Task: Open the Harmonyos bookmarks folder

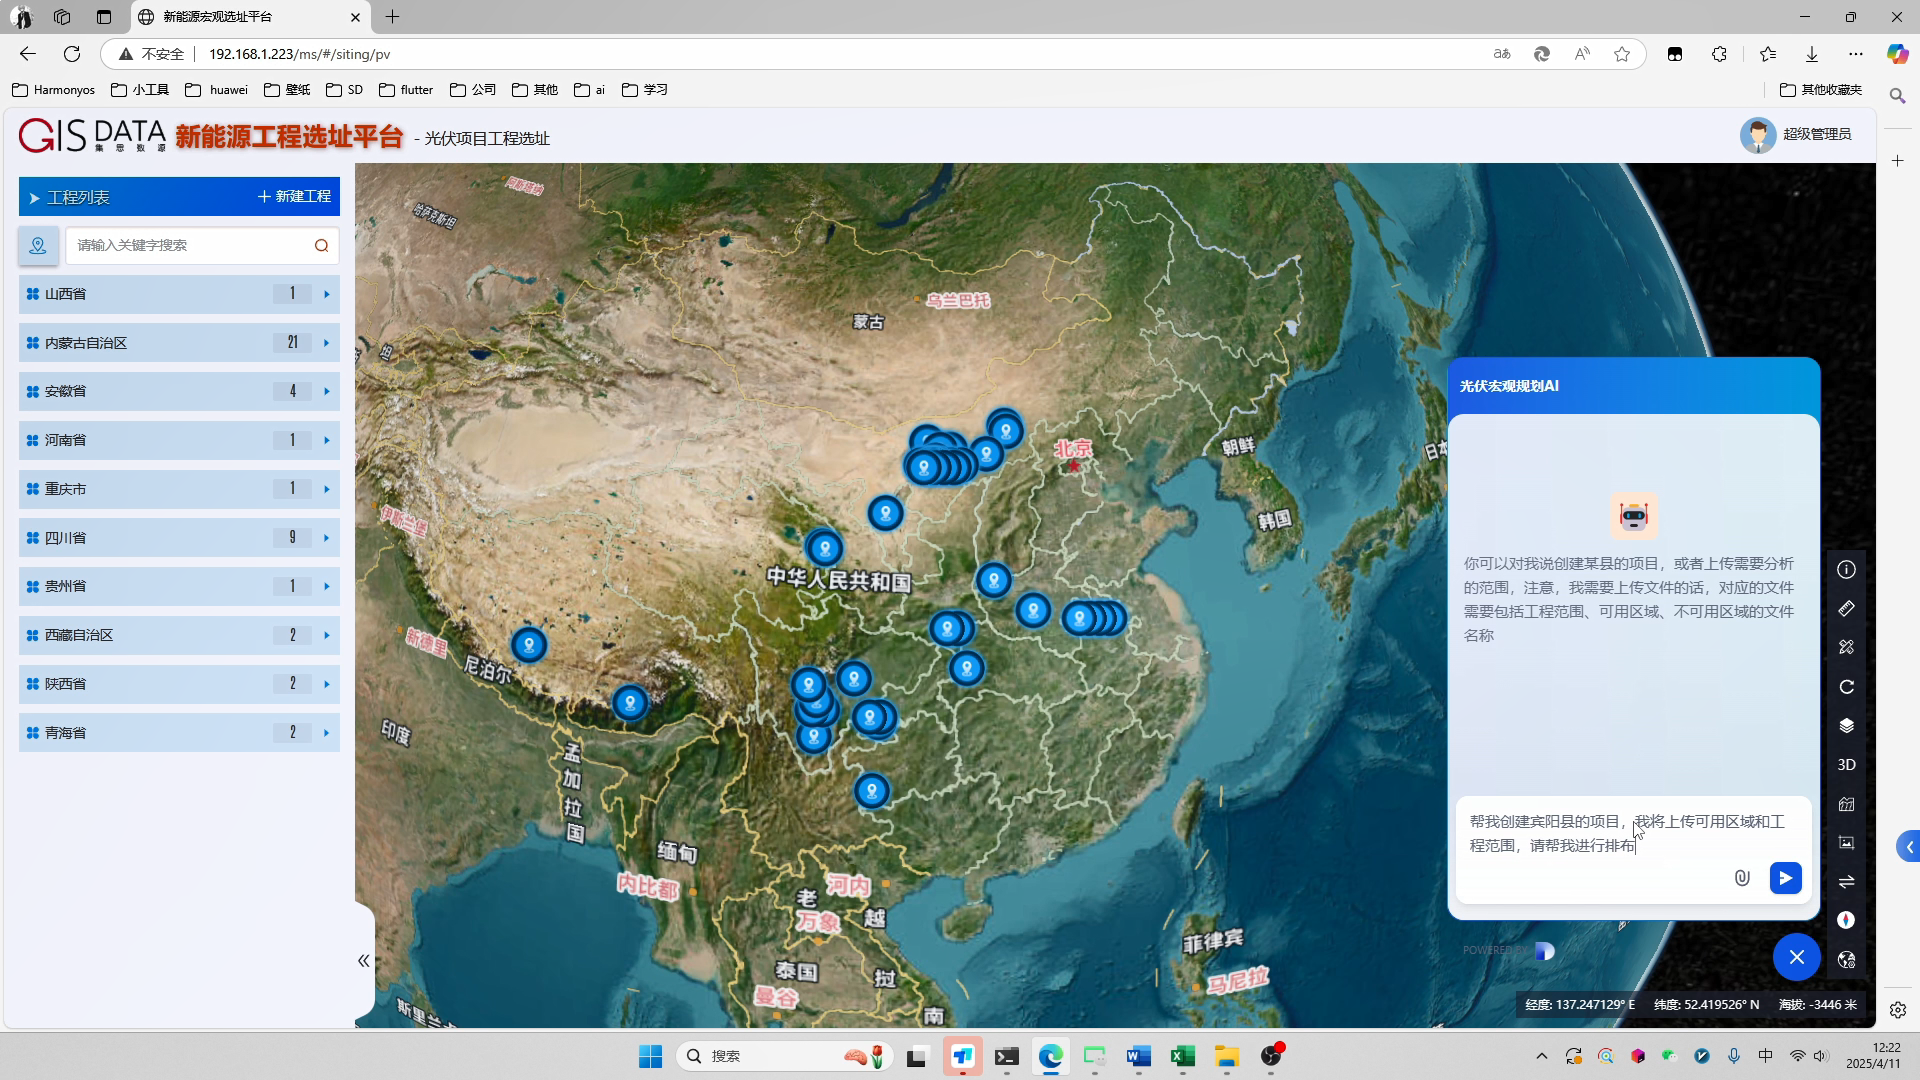Action: tap(54, 90)
